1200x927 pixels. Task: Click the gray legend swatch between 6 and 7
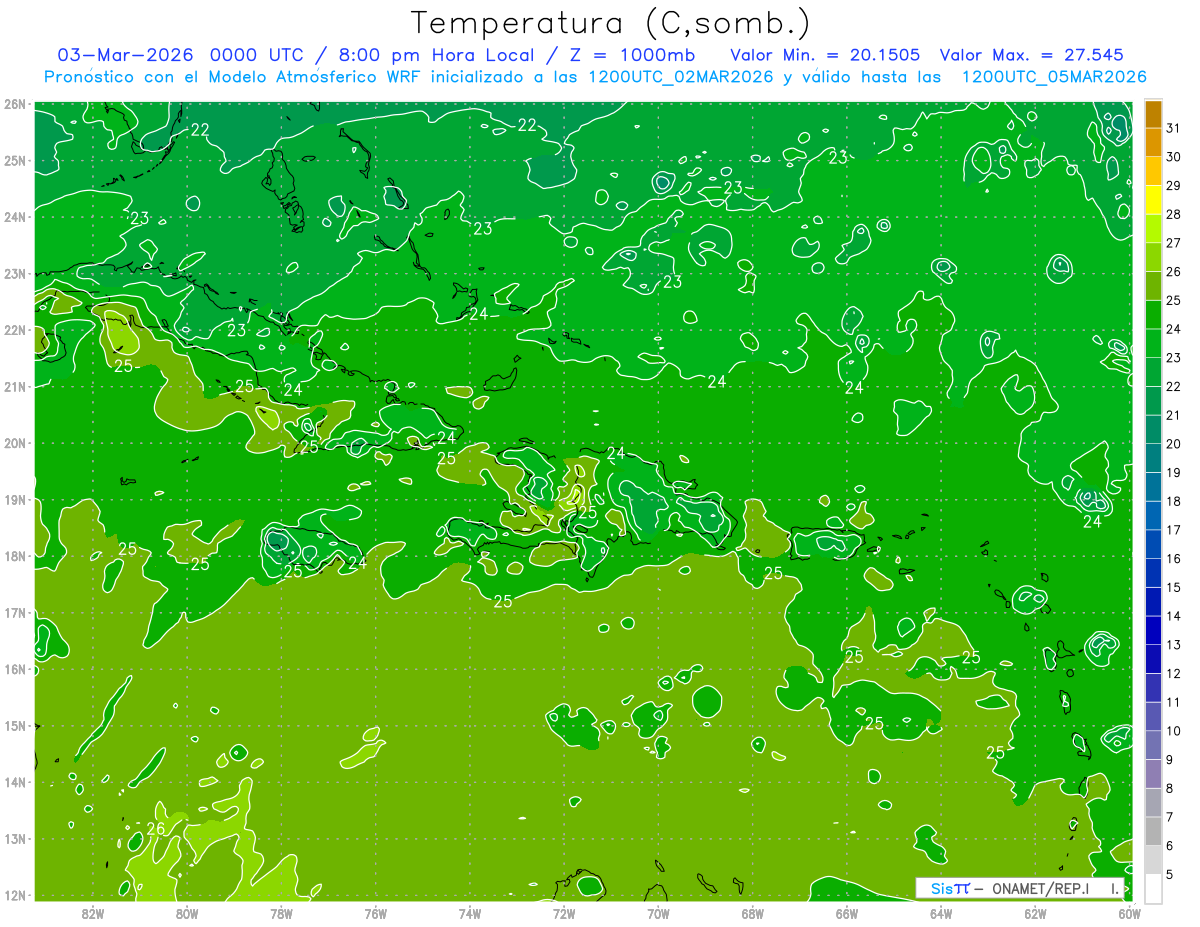click(1153, 831)
